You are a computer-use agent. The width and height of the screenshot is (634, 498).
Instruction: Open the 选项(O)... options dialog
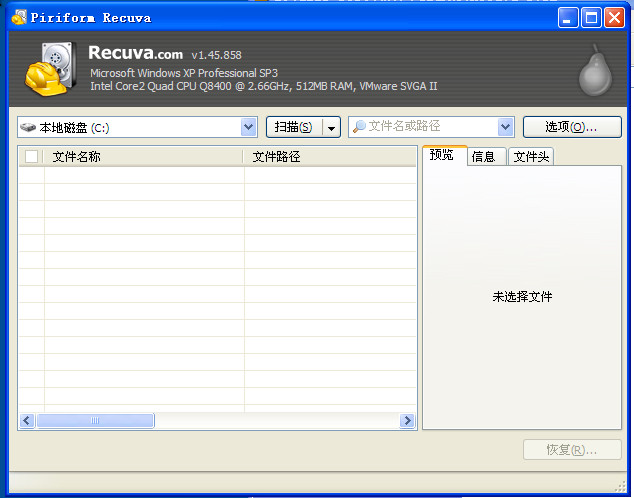pos(572,127)
